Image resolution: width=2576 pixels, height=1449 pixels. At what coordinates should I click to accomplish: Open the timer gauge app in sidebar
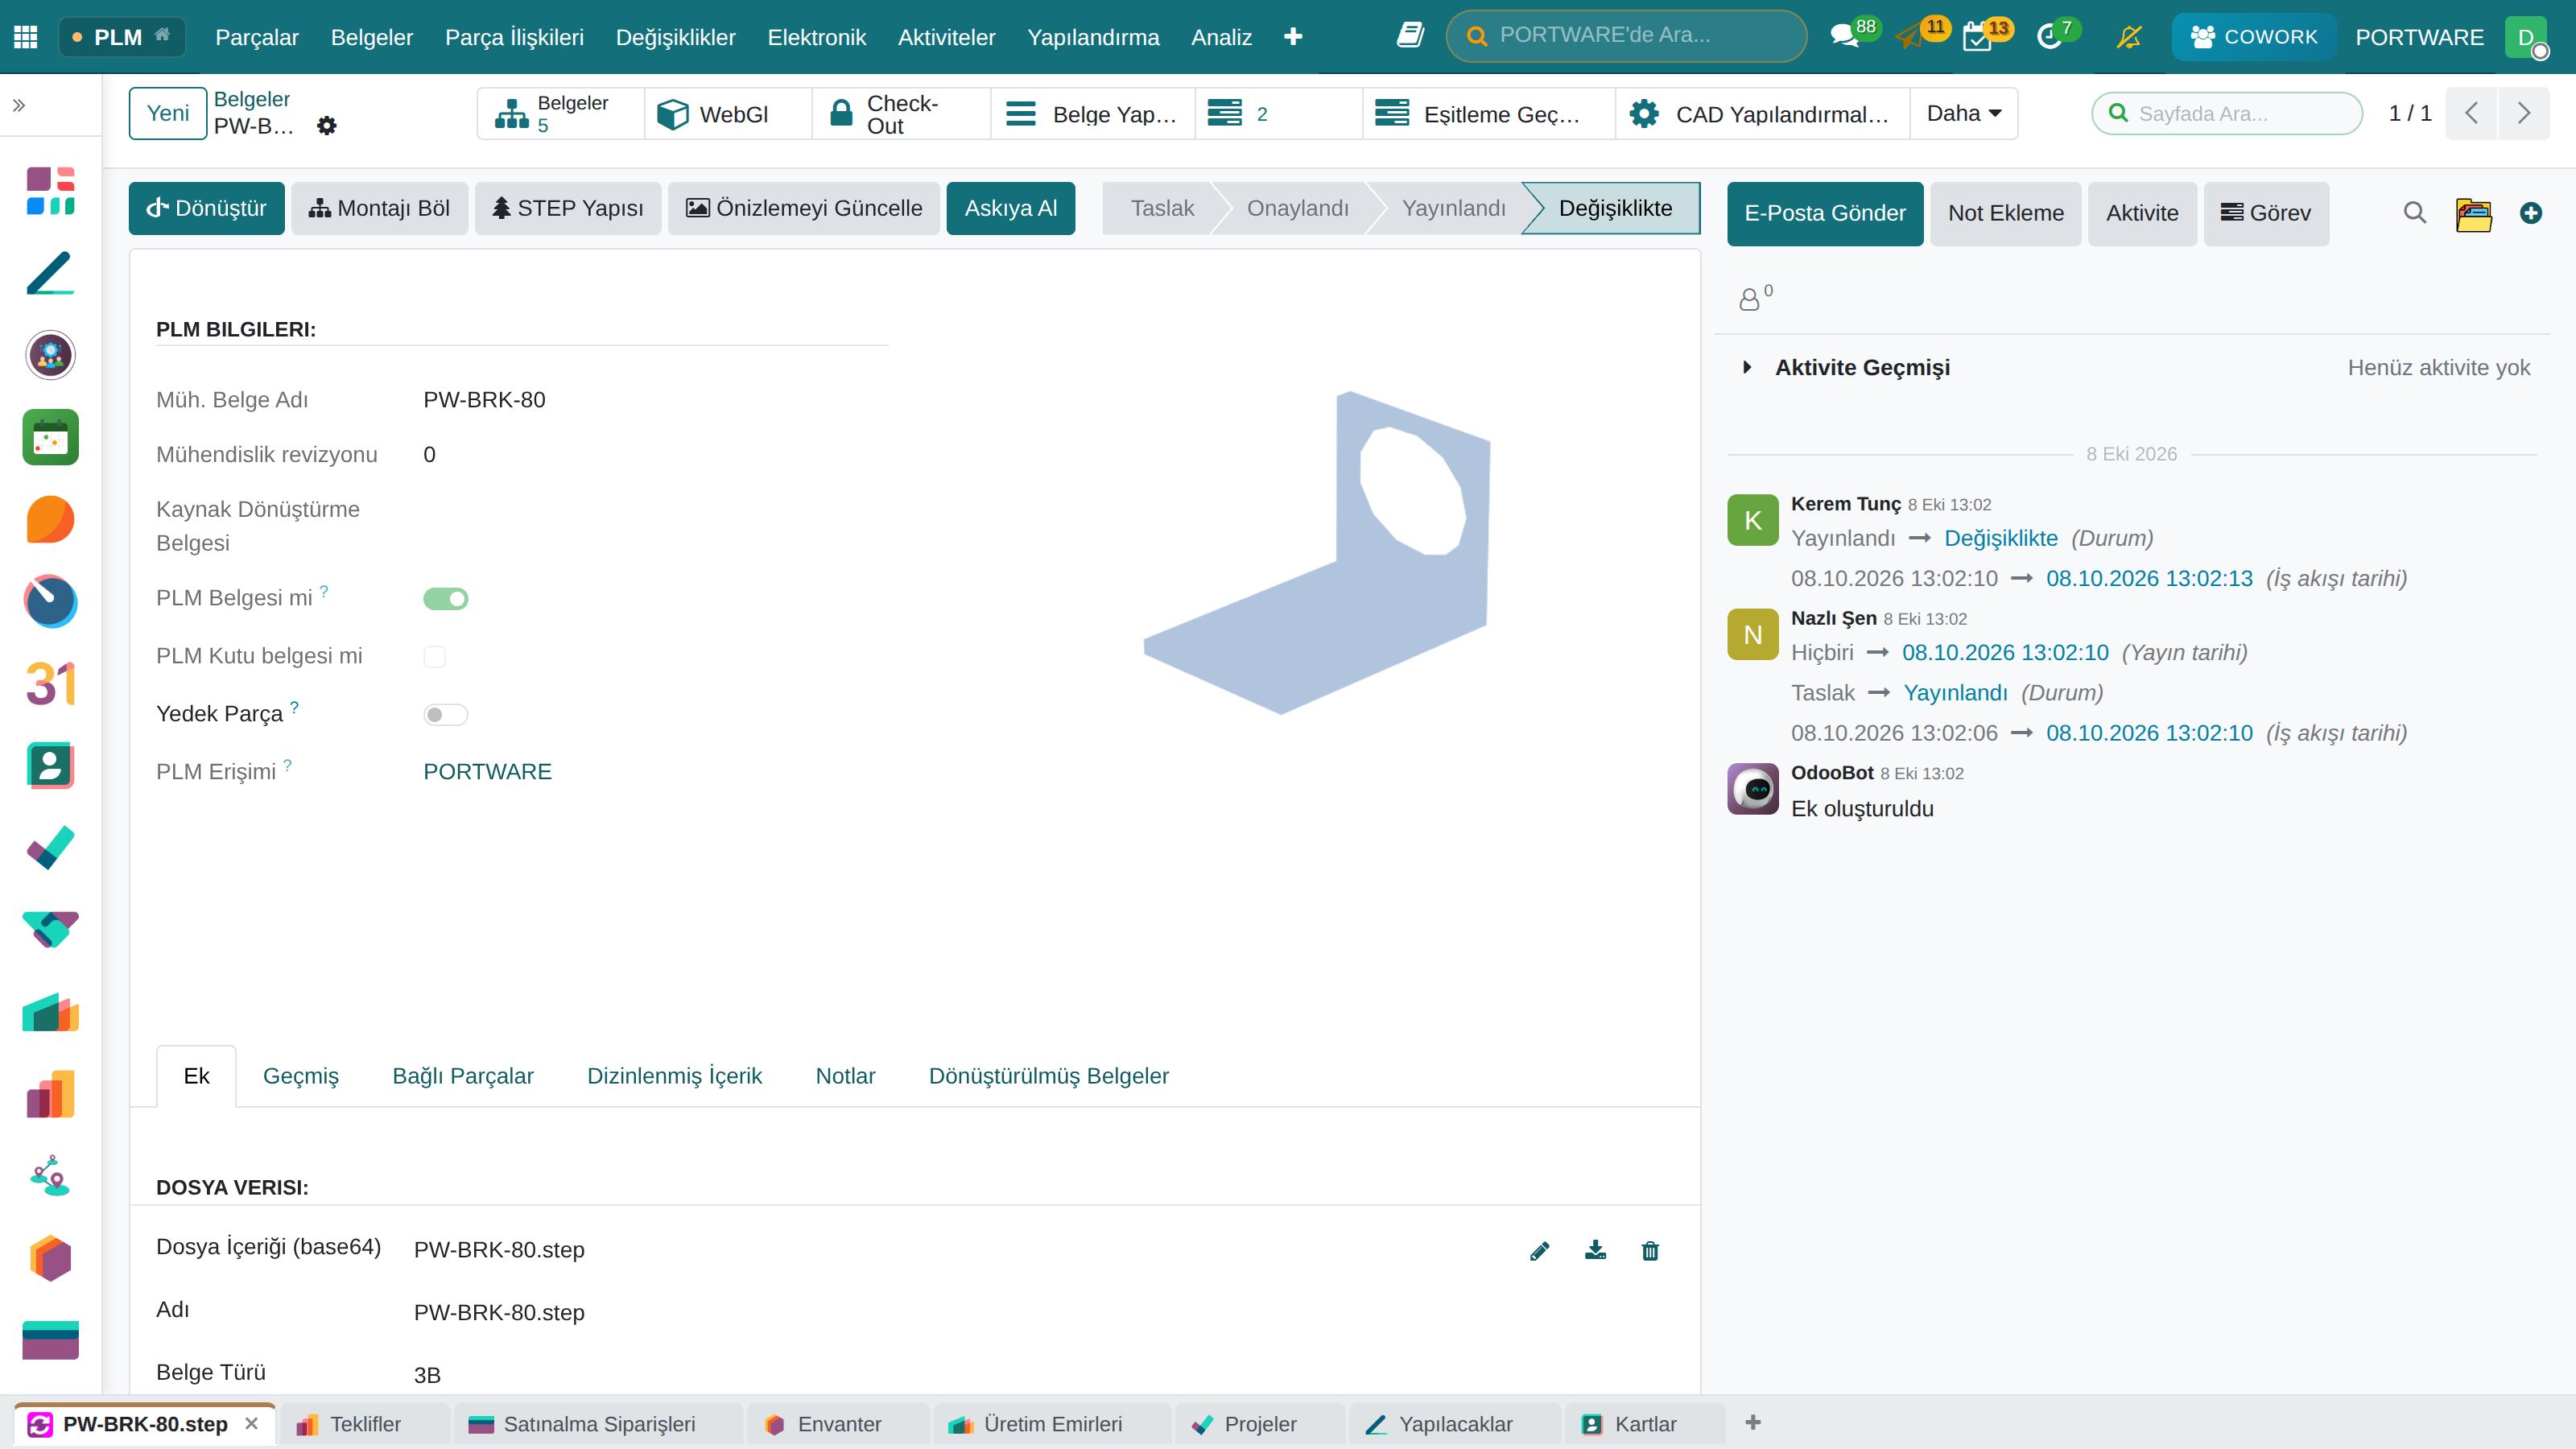(x=50, y=601)
